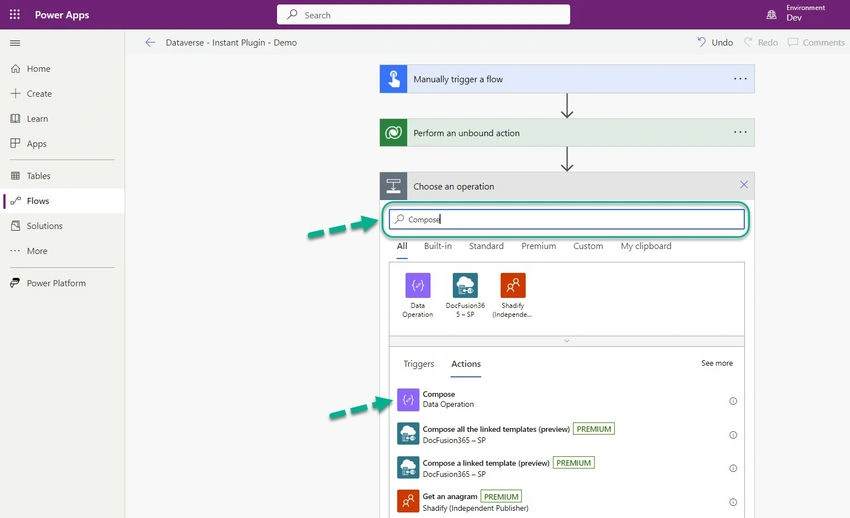
Task: Click the Dataverse icon on unbound action
Action: click(x=394, y=133)
